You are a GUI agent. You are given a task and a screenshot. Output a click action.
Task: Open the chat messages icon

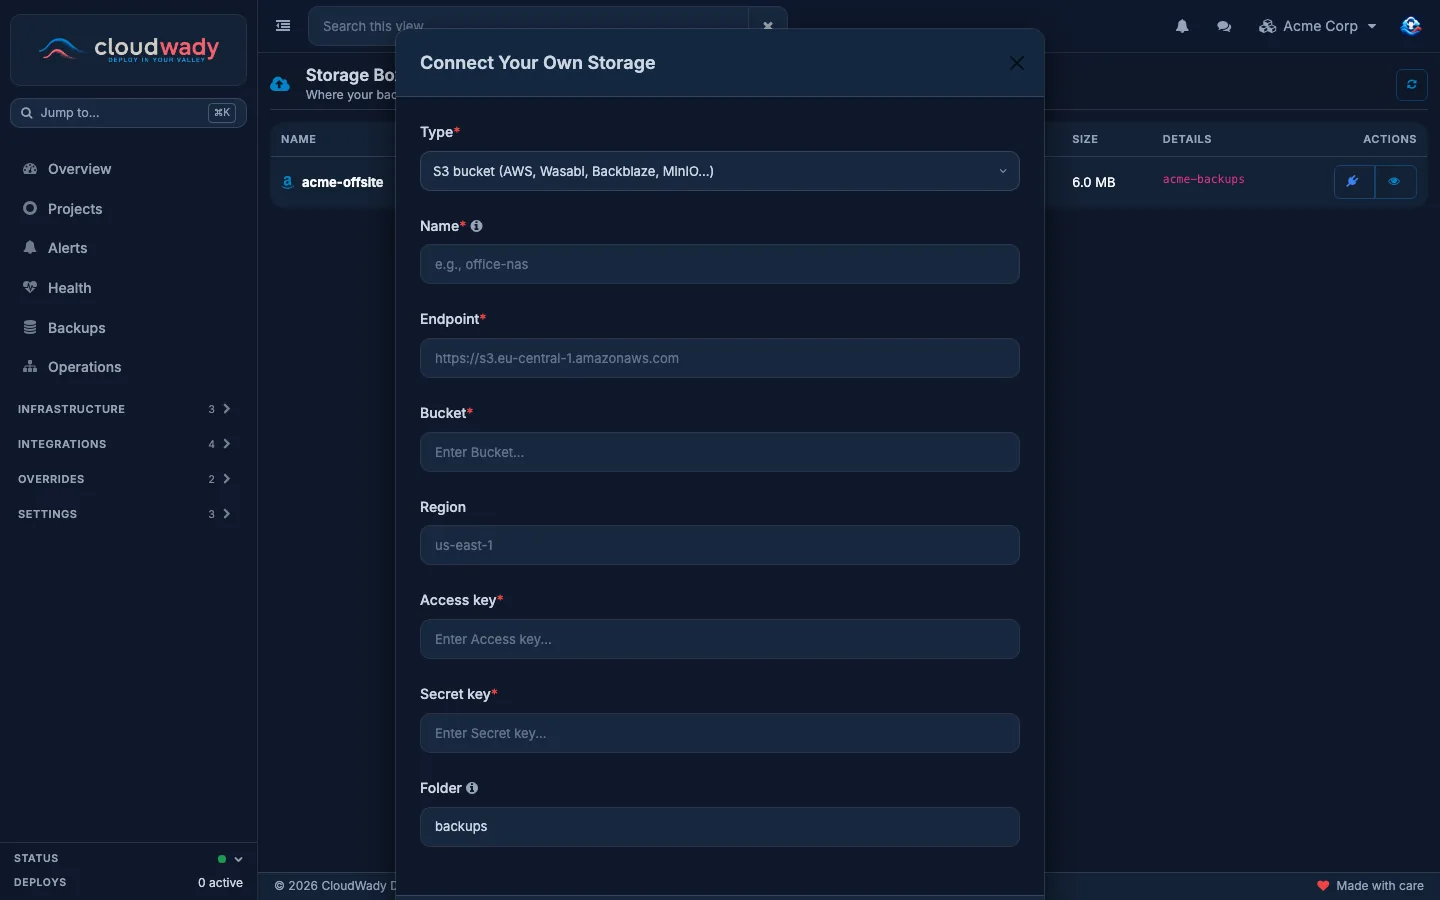click(1224, 26)
